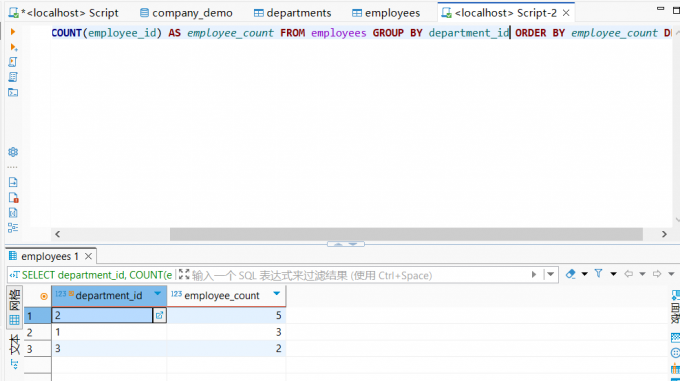Image resolution: width=680 pixels, height=381 pixels.
Task: Switch to the <localhost> Script tab
Action: click(64, 13)
